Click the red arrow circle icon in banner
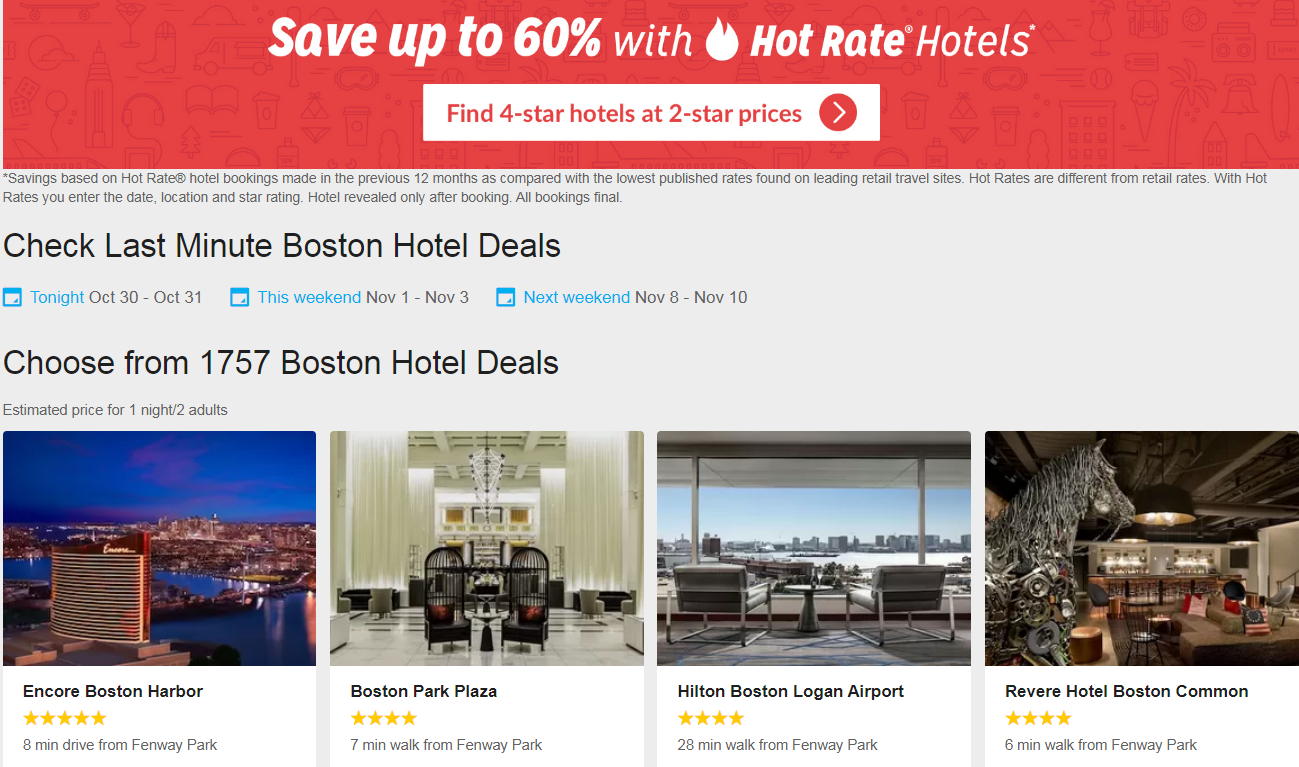1299x767 pixels. 838,113
